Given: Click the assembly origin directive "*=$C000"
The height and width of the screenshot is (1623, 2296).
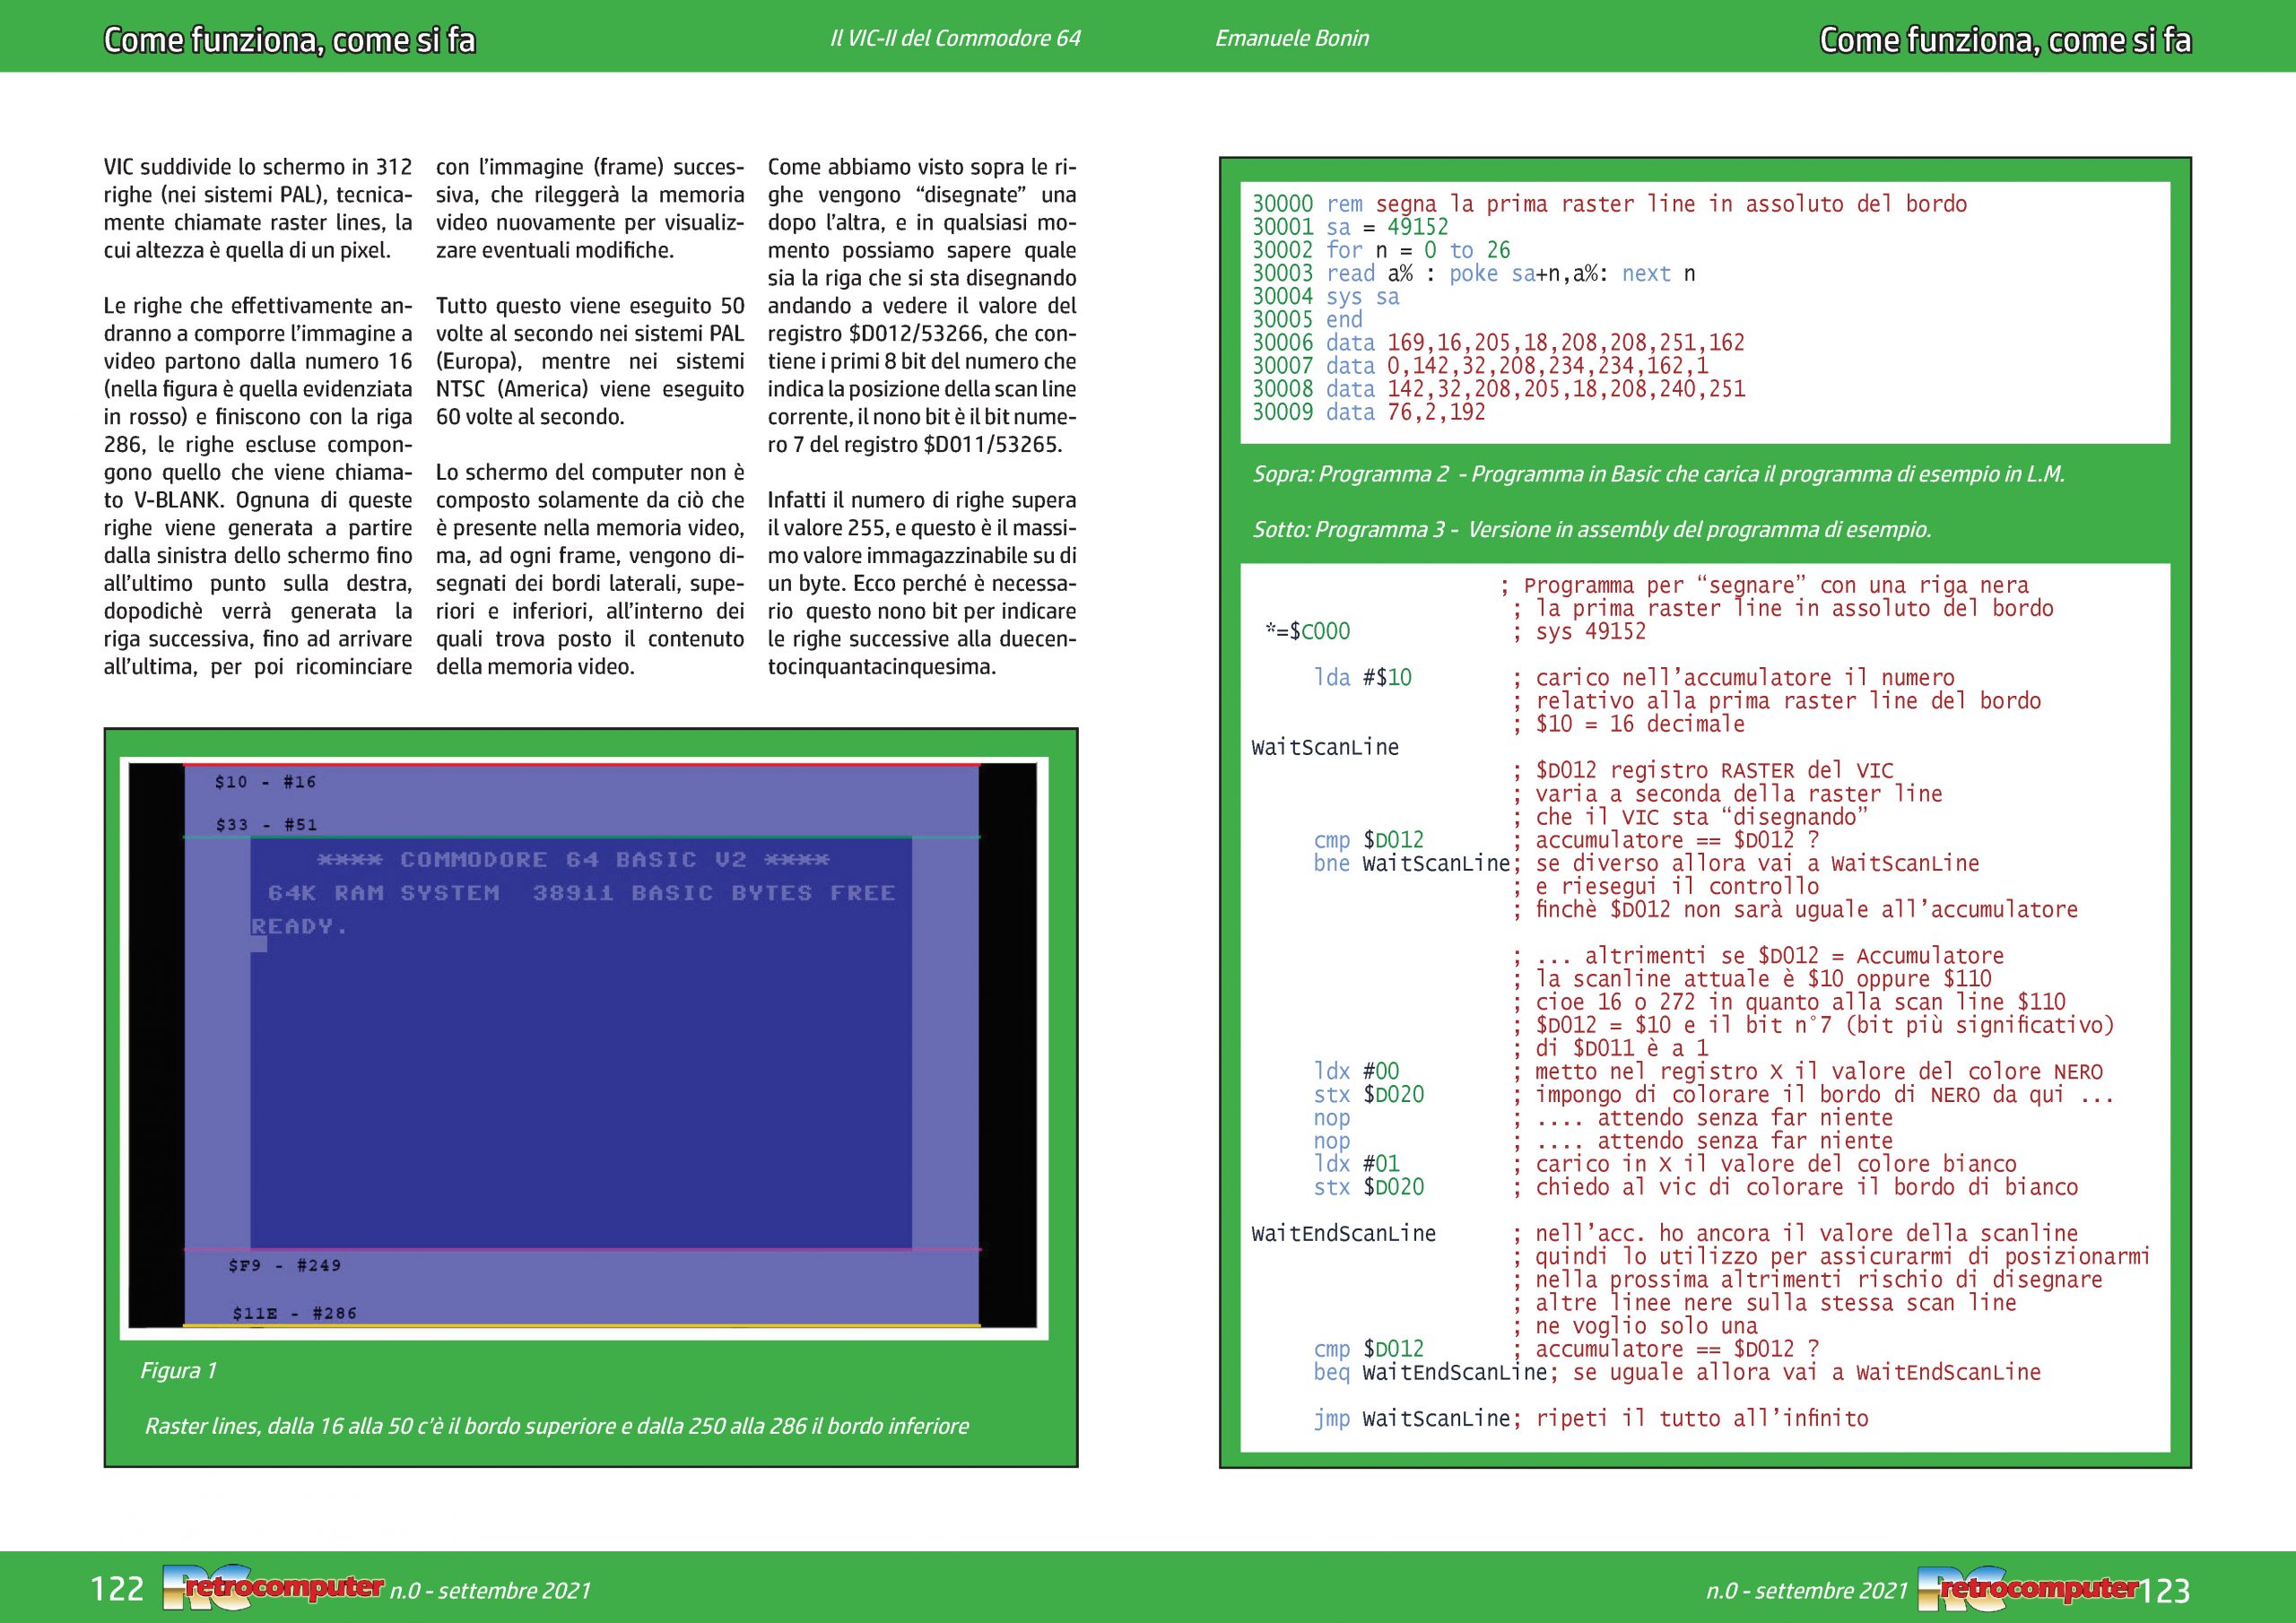Looking at the screenshot, I should coord(1307,631).
